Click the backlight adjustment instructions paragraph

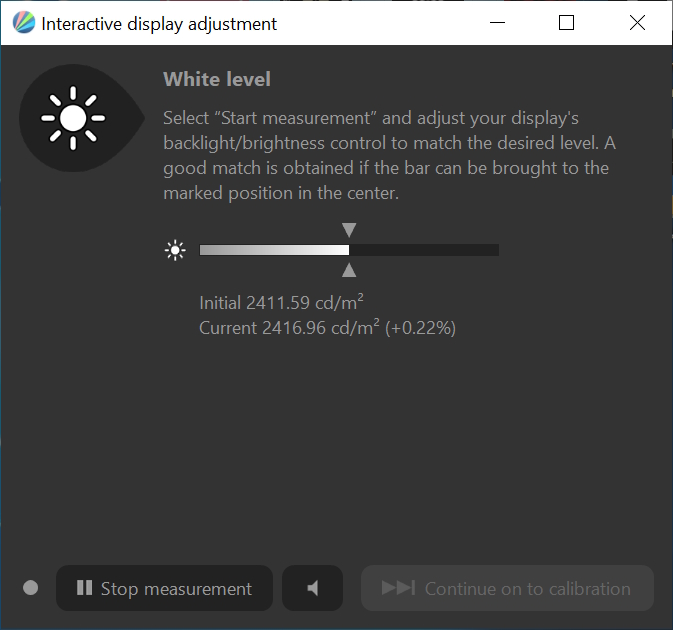click(x=385, y=155)
